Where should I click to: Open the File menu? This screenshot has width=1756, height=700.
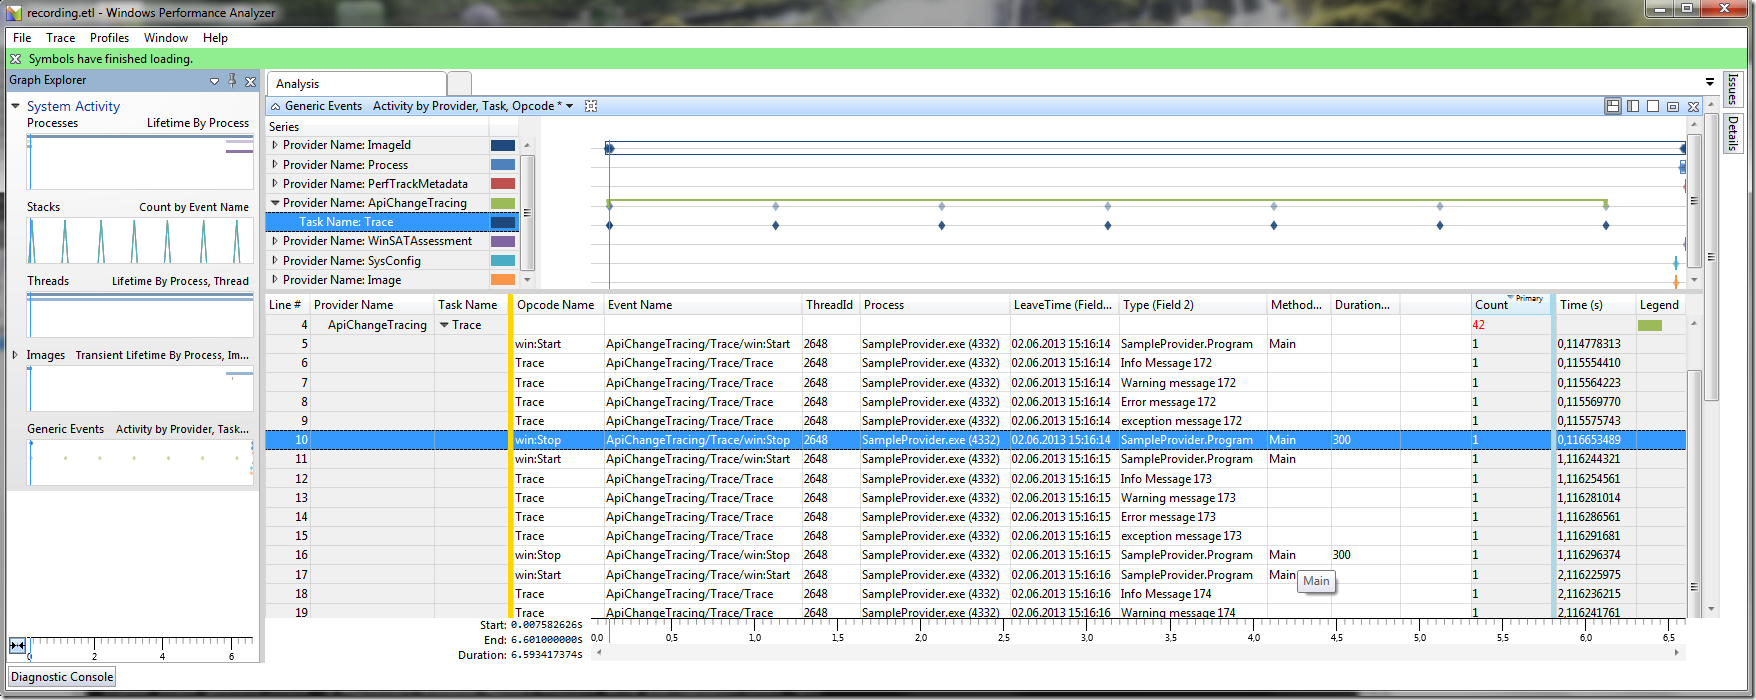(22, 38)
